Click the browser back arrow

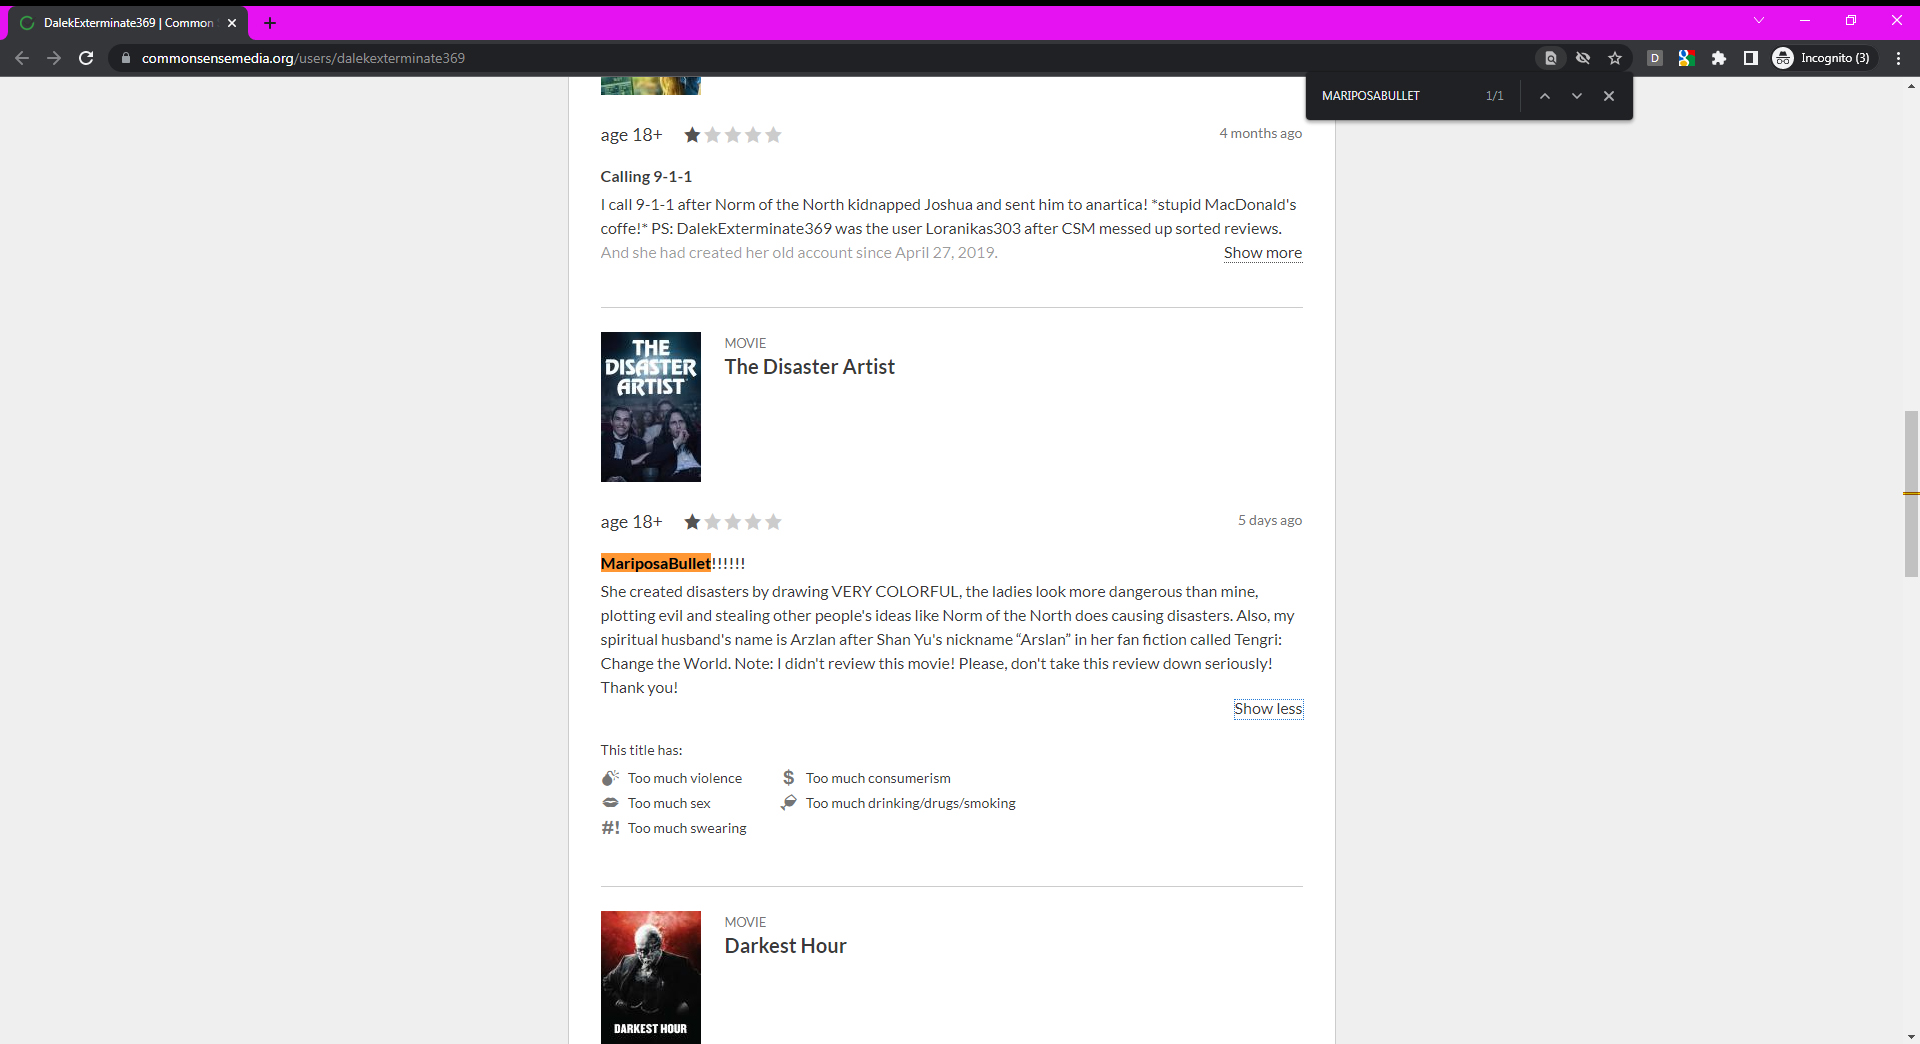click(22, 58)
